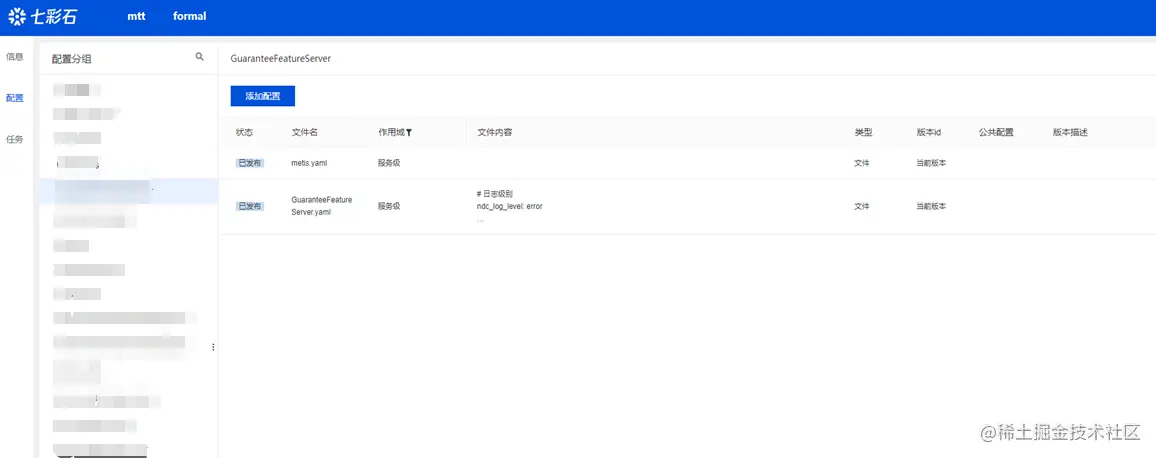The height and width of the screenshot is (458, 1156).
Task: Click 已发布 status of GuaranteeFeatureServer.yaml row
Action: click(250, 207)
